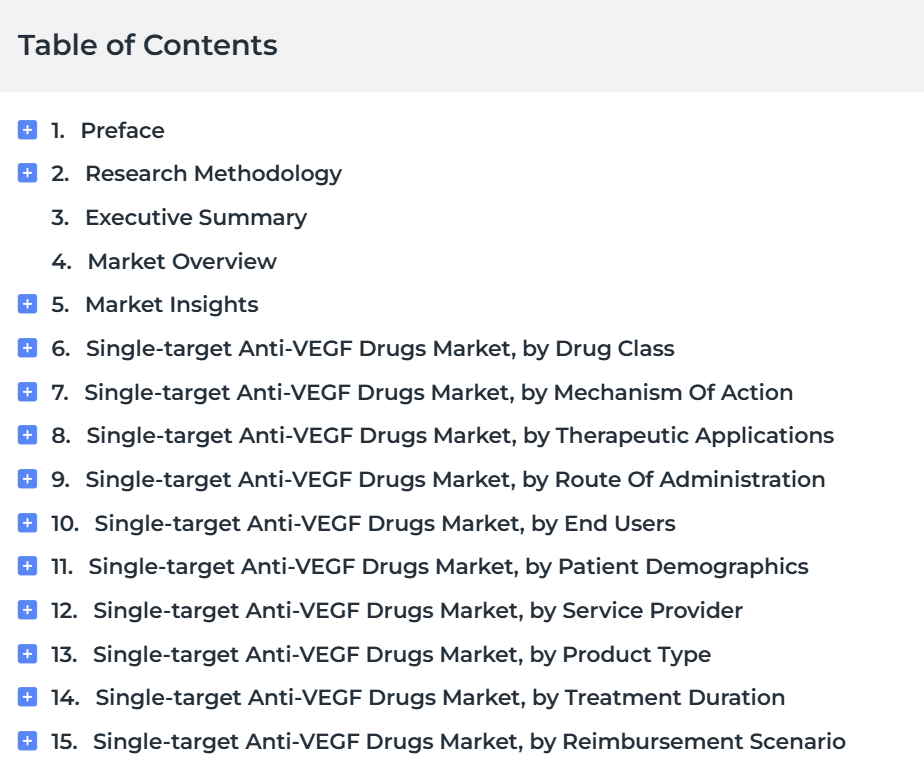Click plus icon beside Mechanism Of Action
Viewport: 924px width, 763px height.
[27, 392]
